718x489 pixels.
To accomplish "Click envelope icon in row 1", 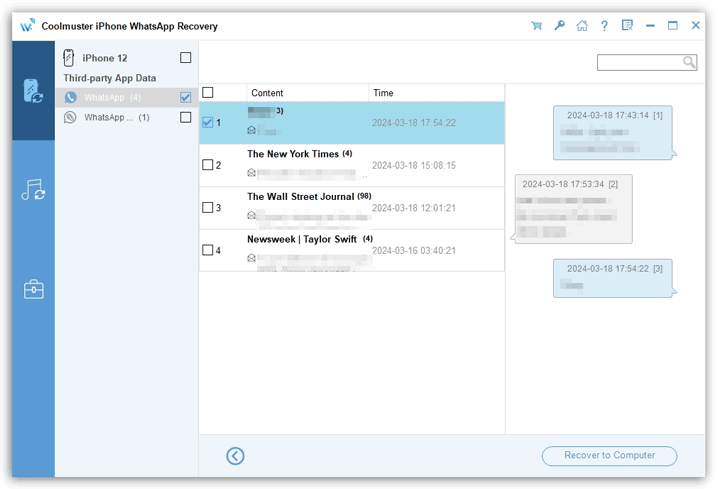I will [x=251, y=130].
